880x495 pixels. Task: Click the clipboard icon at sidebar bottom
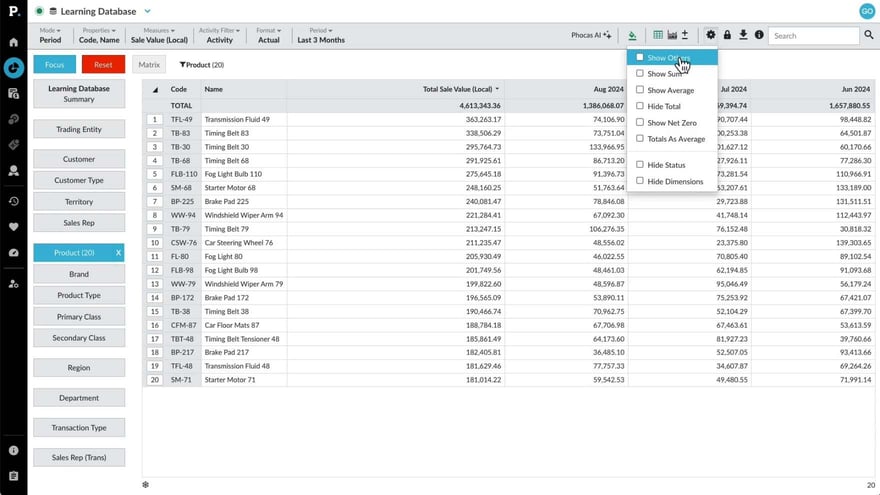click(x=13, y=476)
